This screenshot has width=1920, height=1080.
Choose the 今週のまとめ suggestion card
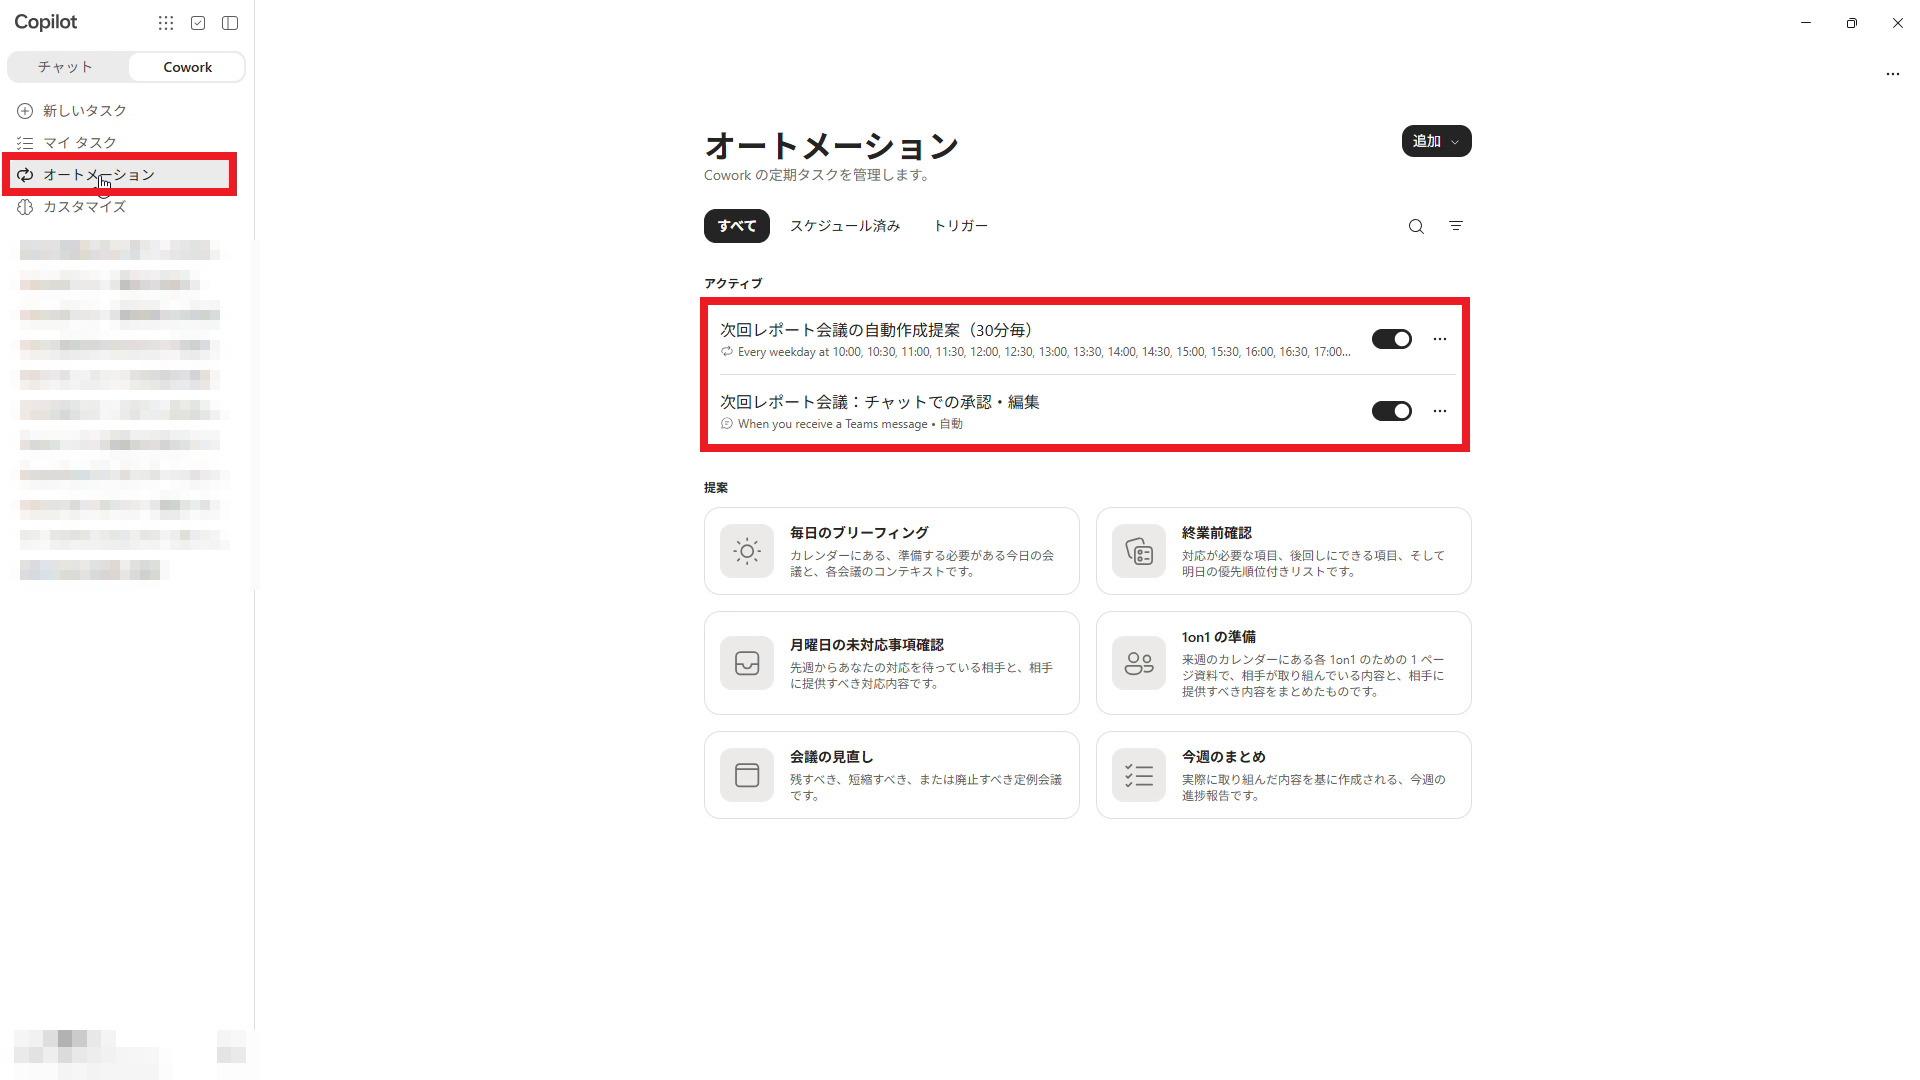(1283, 775)
